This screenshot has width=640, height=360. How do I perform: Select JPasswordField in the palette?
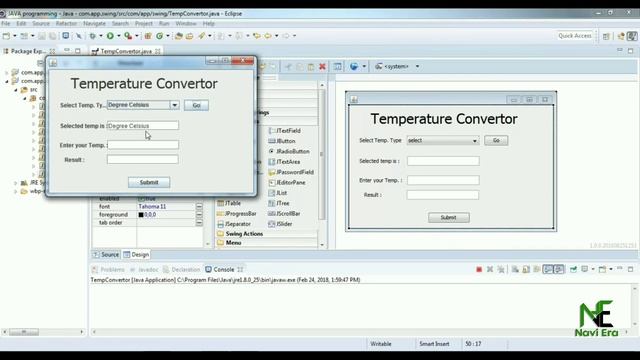tap(291, 172)
